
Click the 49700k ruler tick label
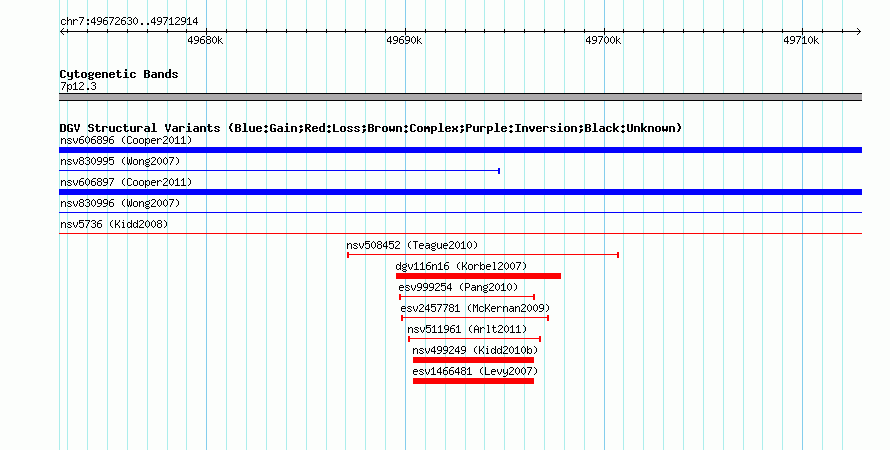[603, 40]
